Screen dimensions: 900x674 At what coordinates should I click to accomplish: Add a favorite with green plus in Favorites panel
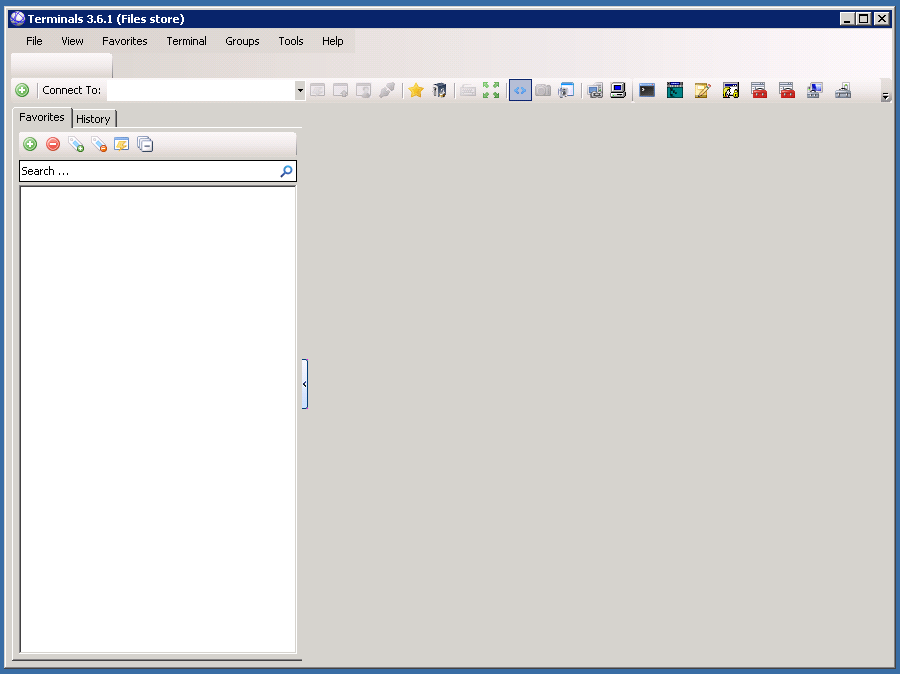30,144
